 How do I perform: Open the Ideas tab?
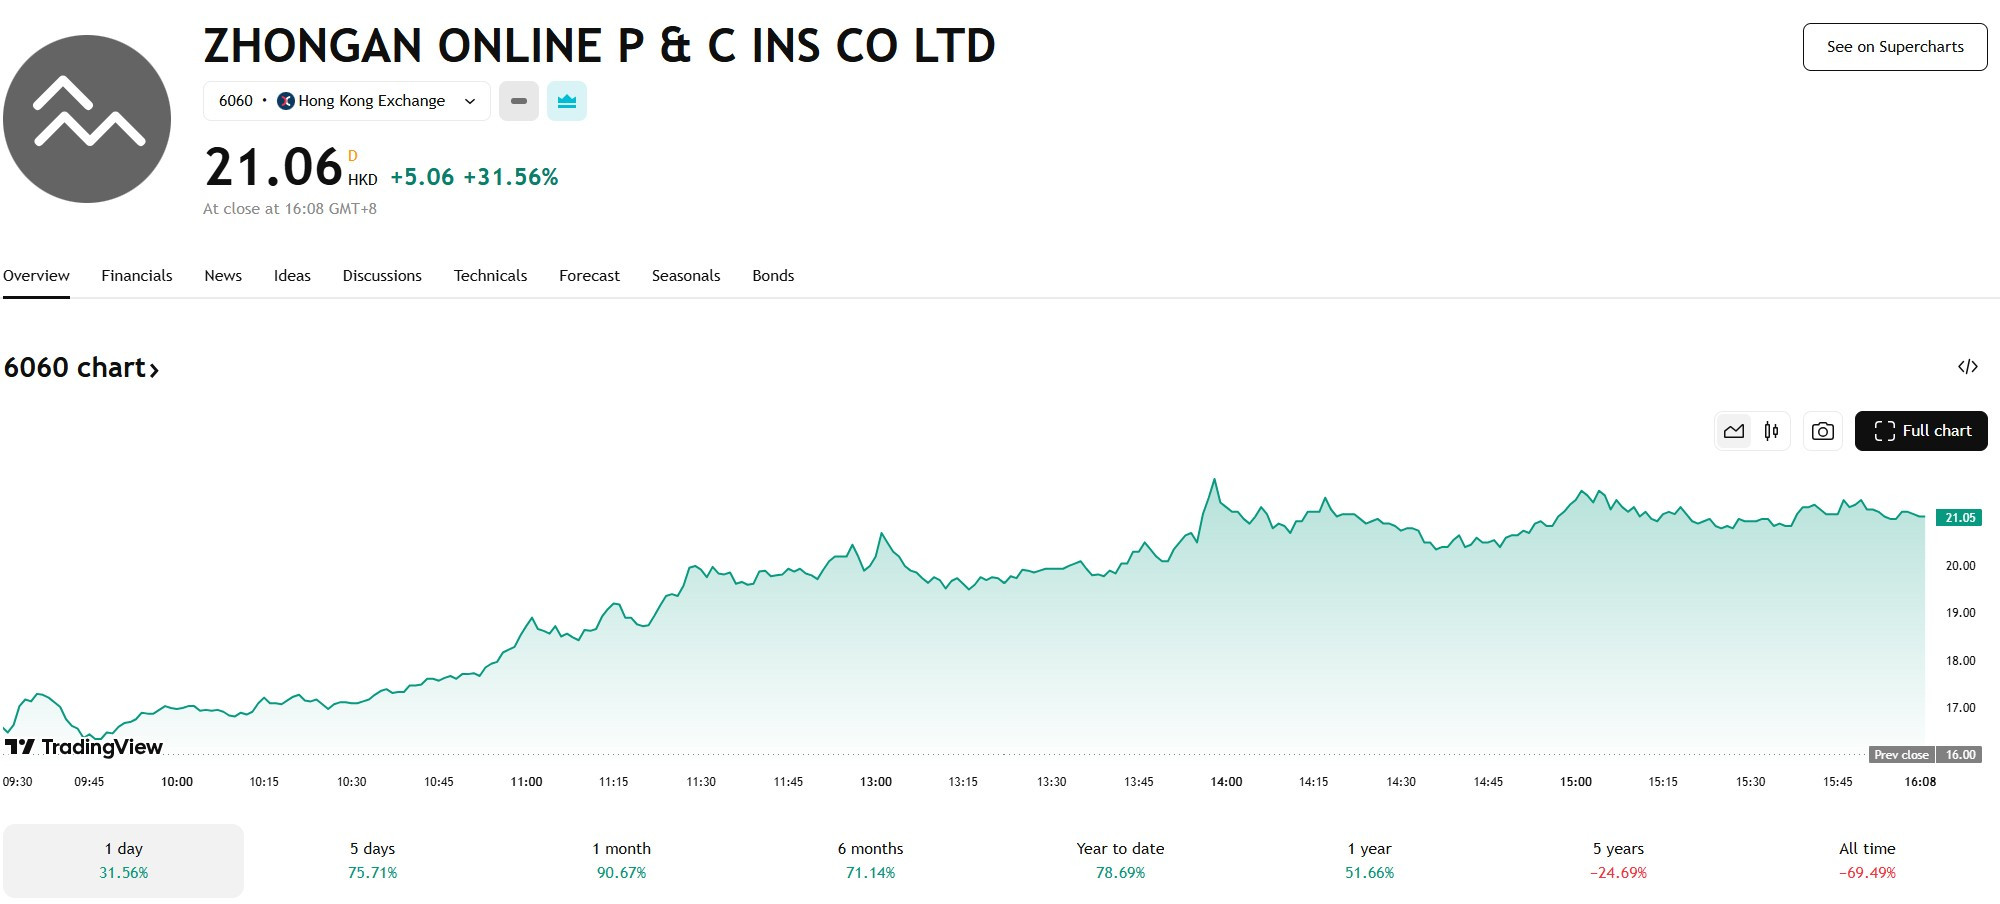click(x=292, y=276)
